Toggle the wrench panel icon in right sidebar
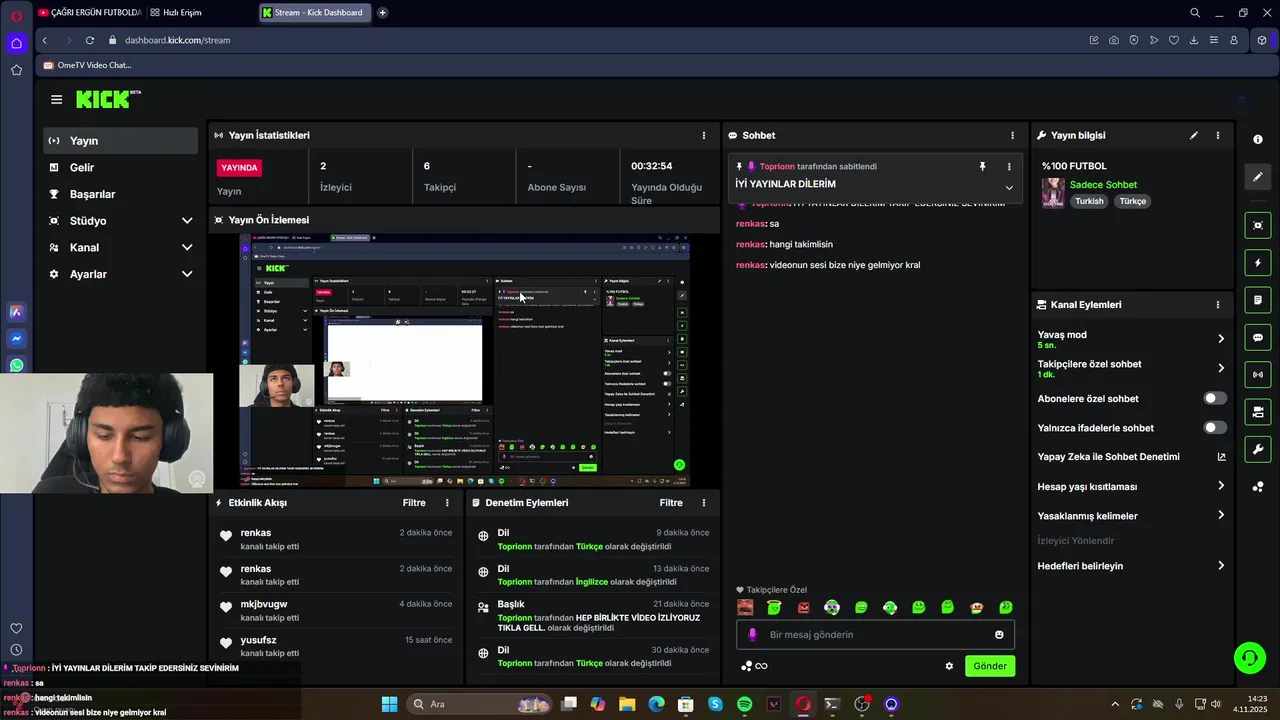This screenshot has height=720, width=1280. tap(1258, 449)
